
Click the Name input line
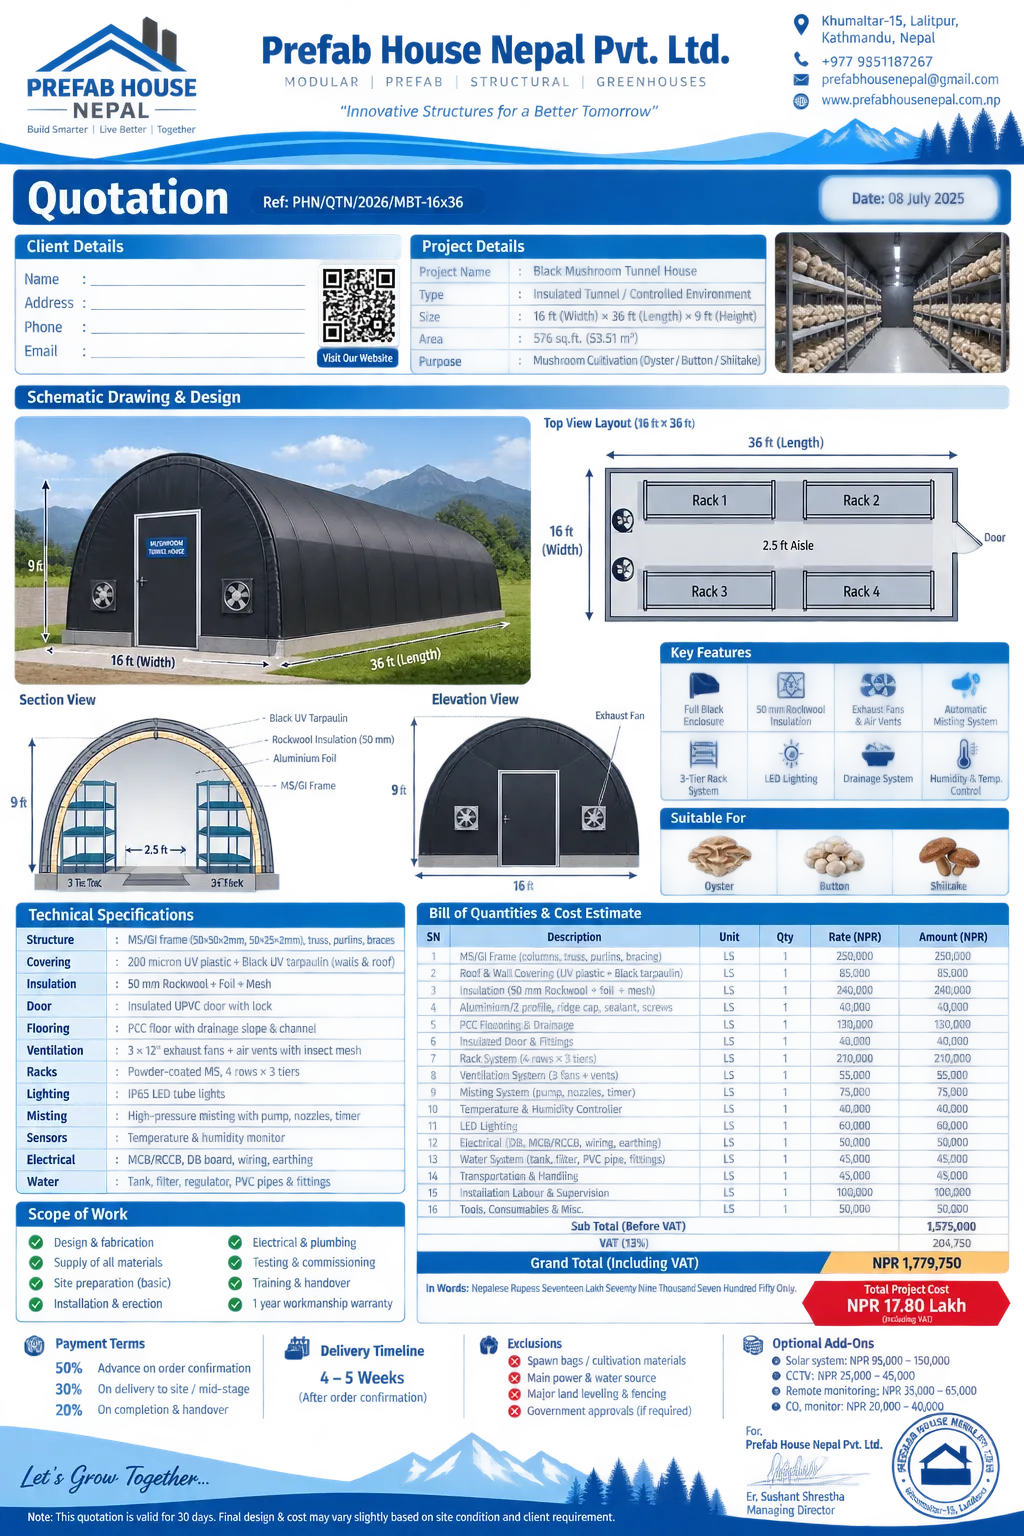[197, 280]
